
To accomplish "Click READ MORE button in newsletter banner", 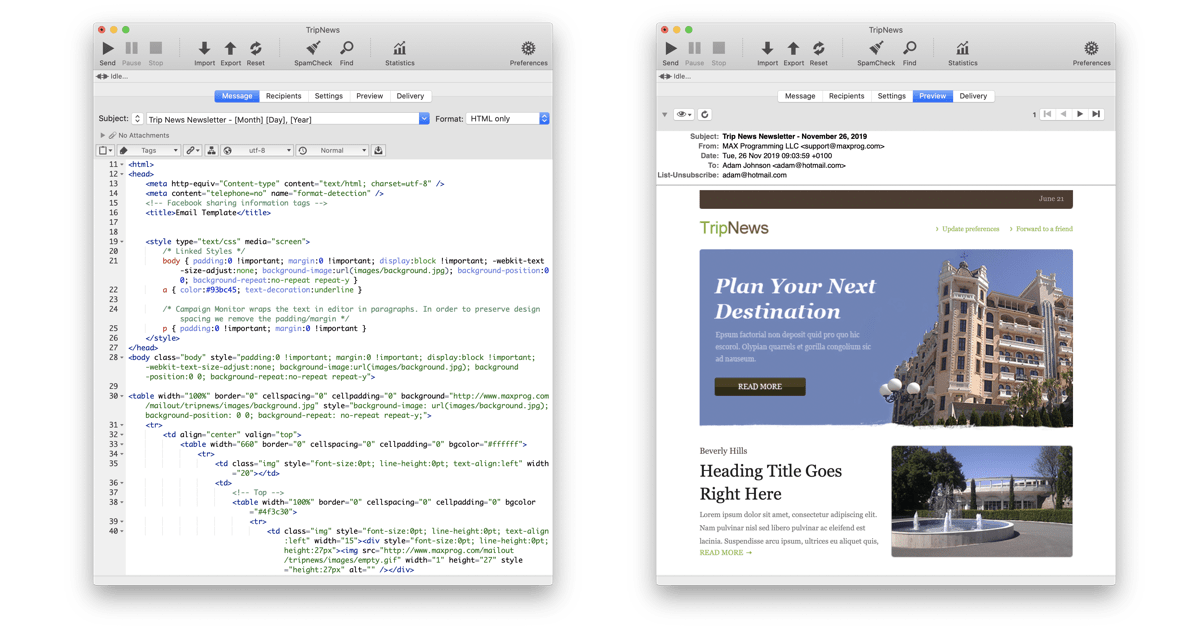I will [x=760, y=386].
